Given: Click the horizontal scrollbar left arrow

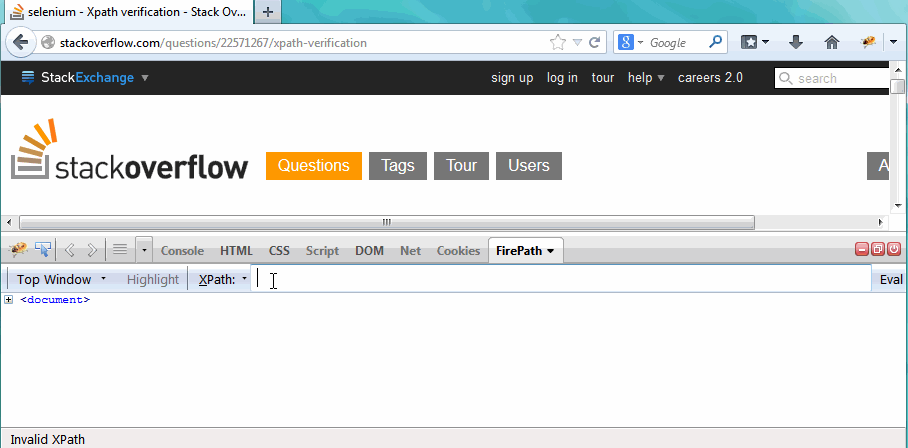Looking at the screenshot, I should pyautogui.click(x=8, y=222).
